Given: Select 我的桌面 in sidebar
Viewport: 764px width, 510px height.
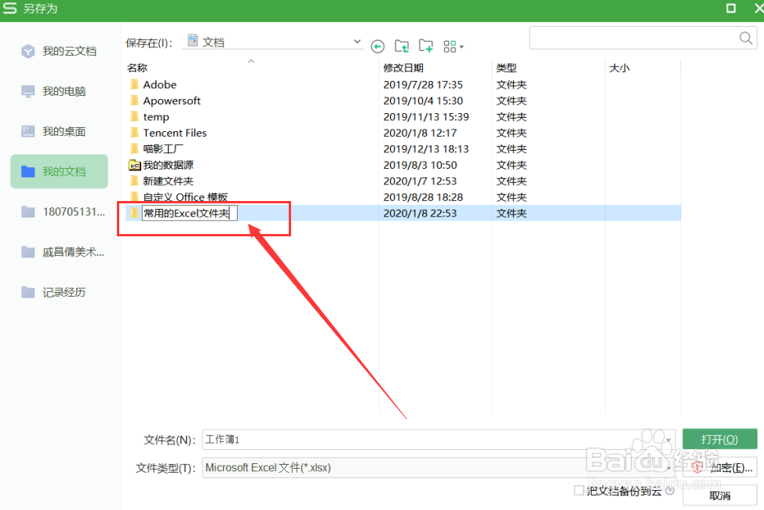Looking at the screenshot, I should [x=54, y=131].
